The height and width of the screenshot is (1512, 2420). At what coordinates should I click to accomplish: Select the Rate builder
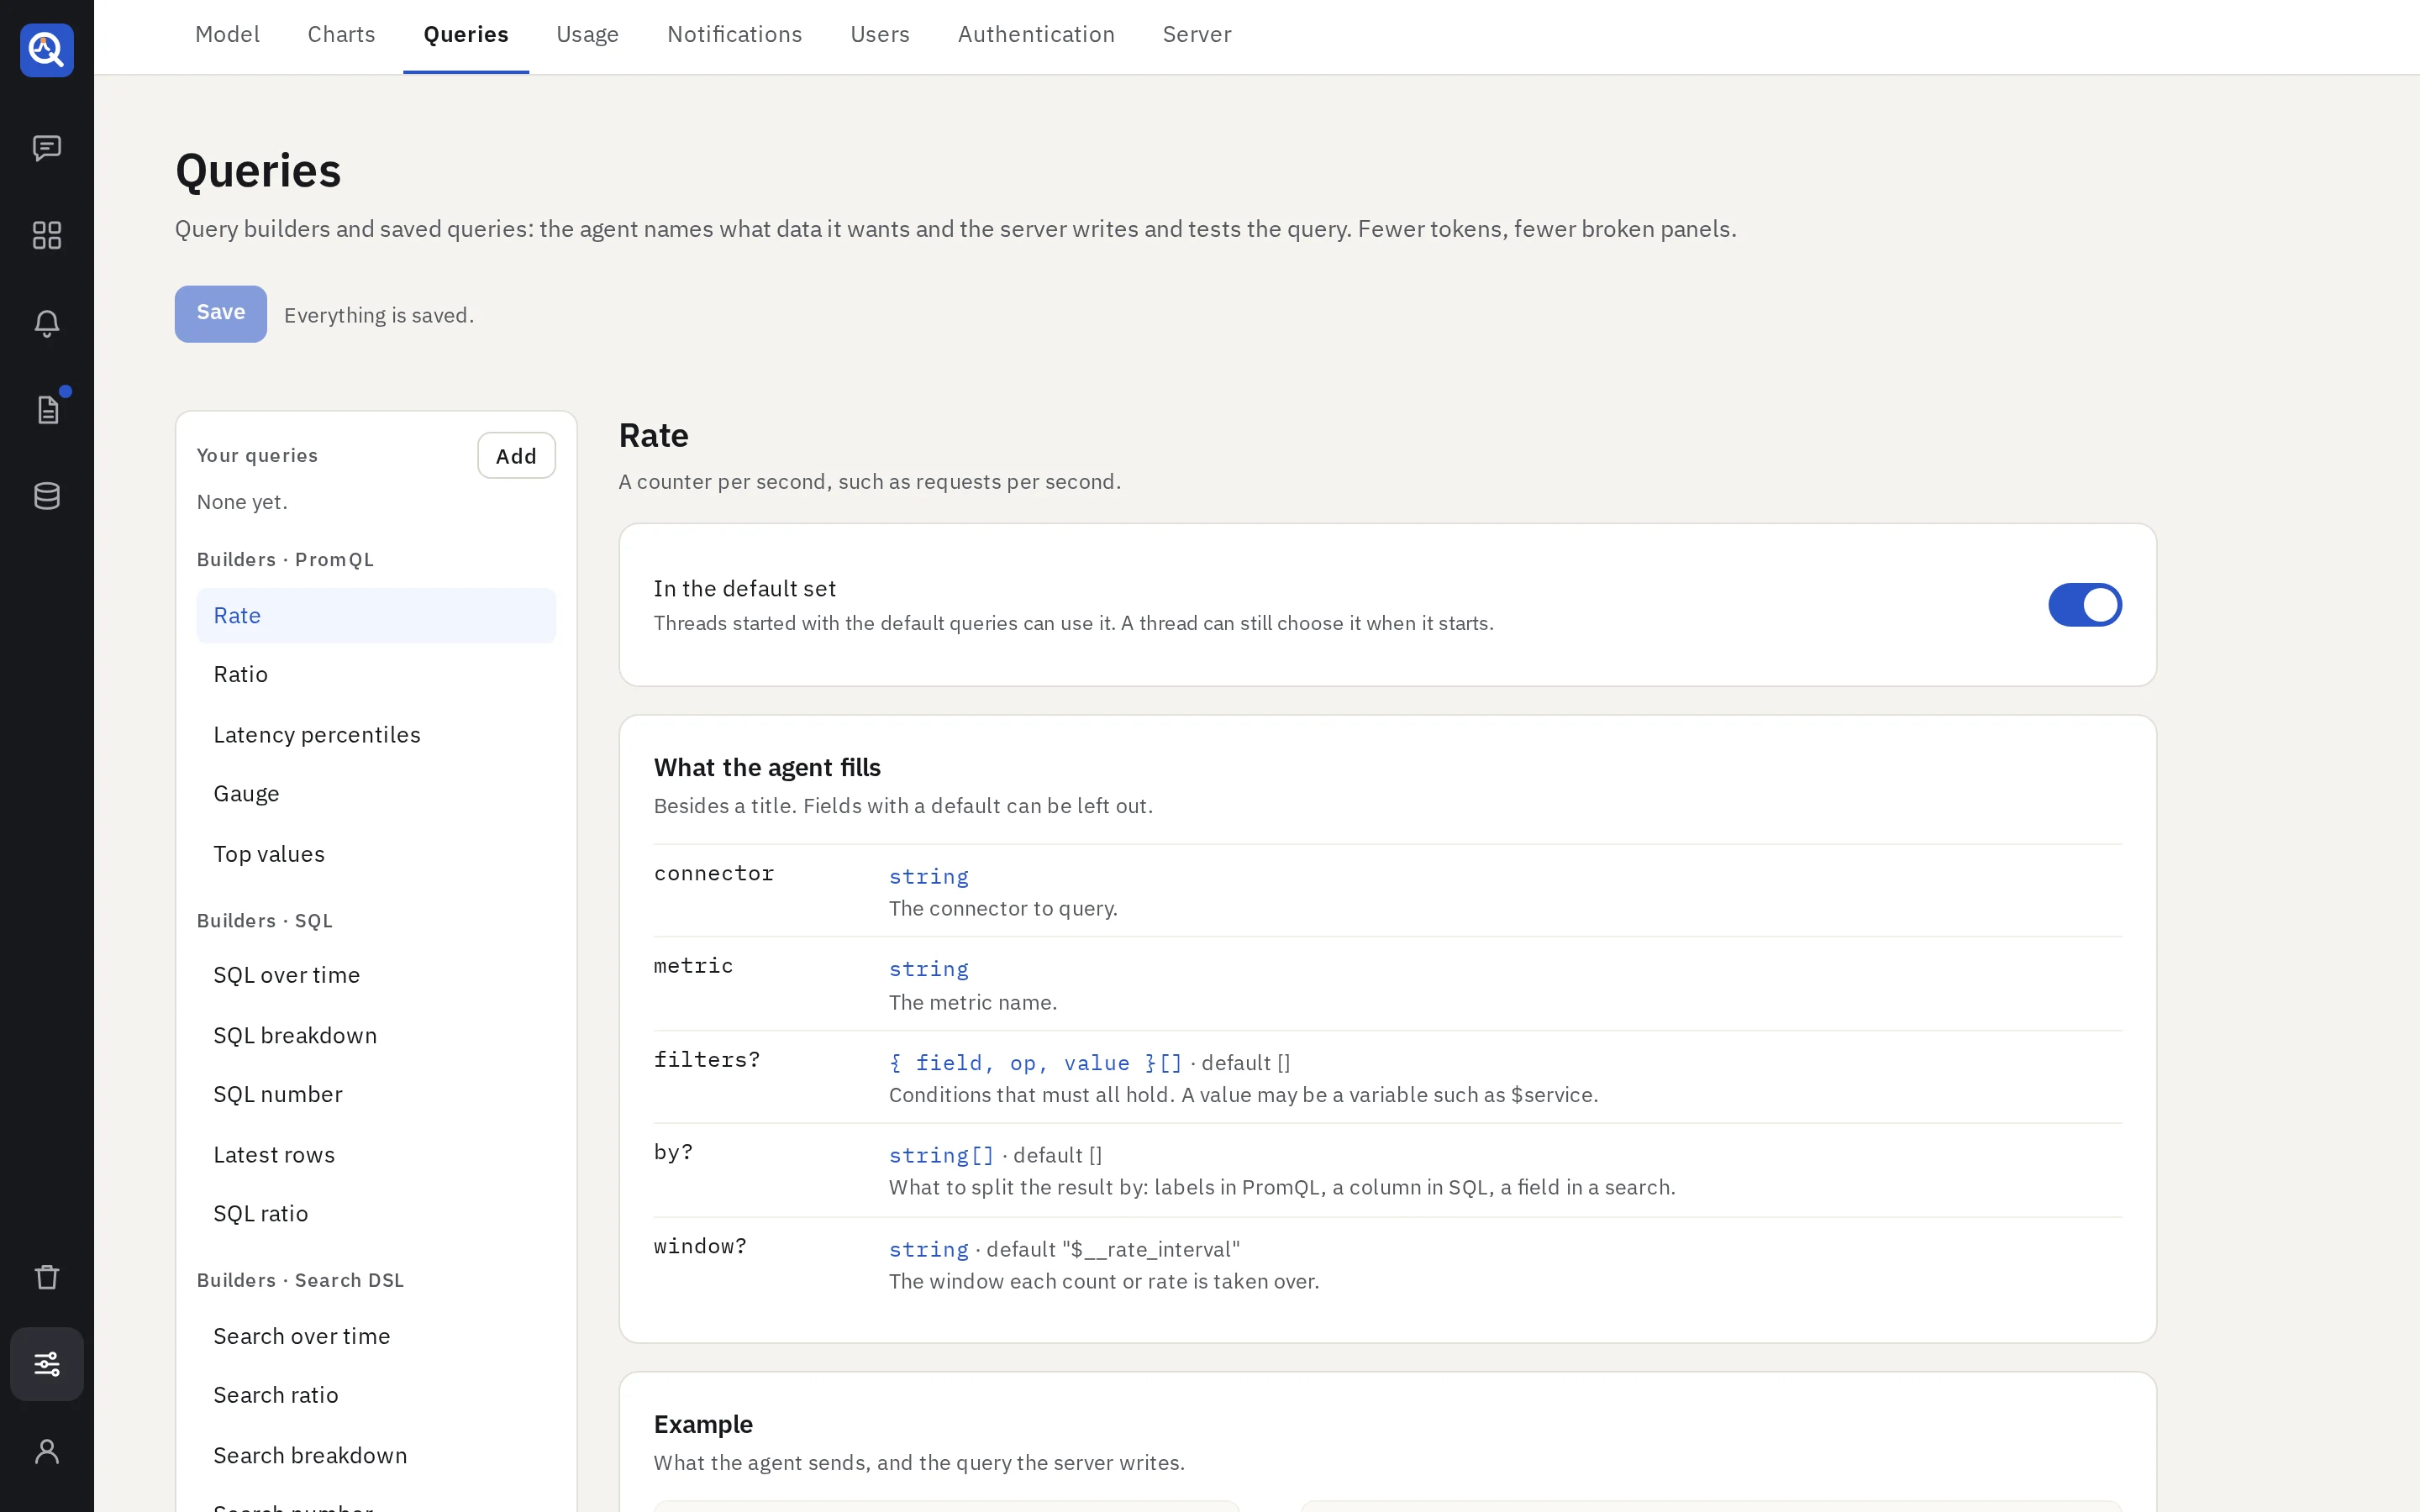pos(376,616)
